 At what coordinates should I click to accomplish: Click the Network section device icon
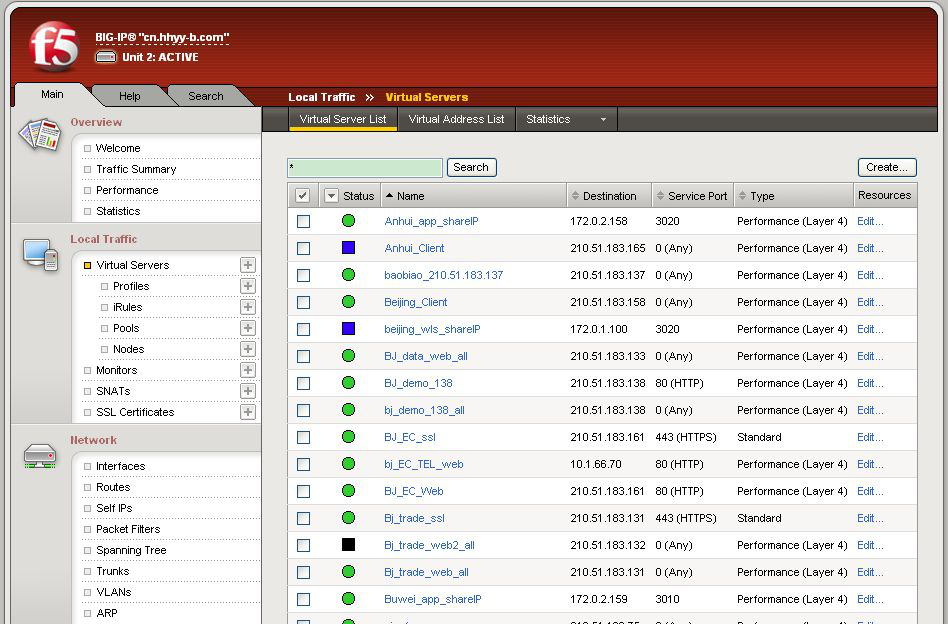coord(40,456)
